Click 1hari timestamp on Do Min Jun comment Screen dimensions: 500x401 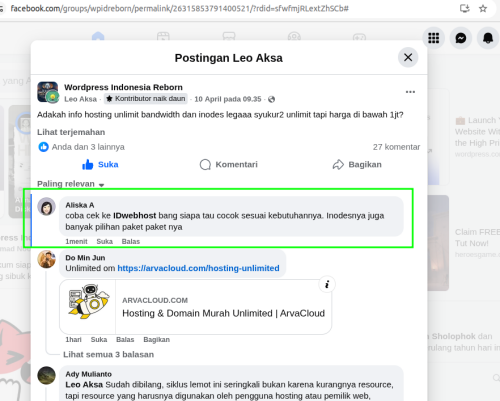point(73,340)
